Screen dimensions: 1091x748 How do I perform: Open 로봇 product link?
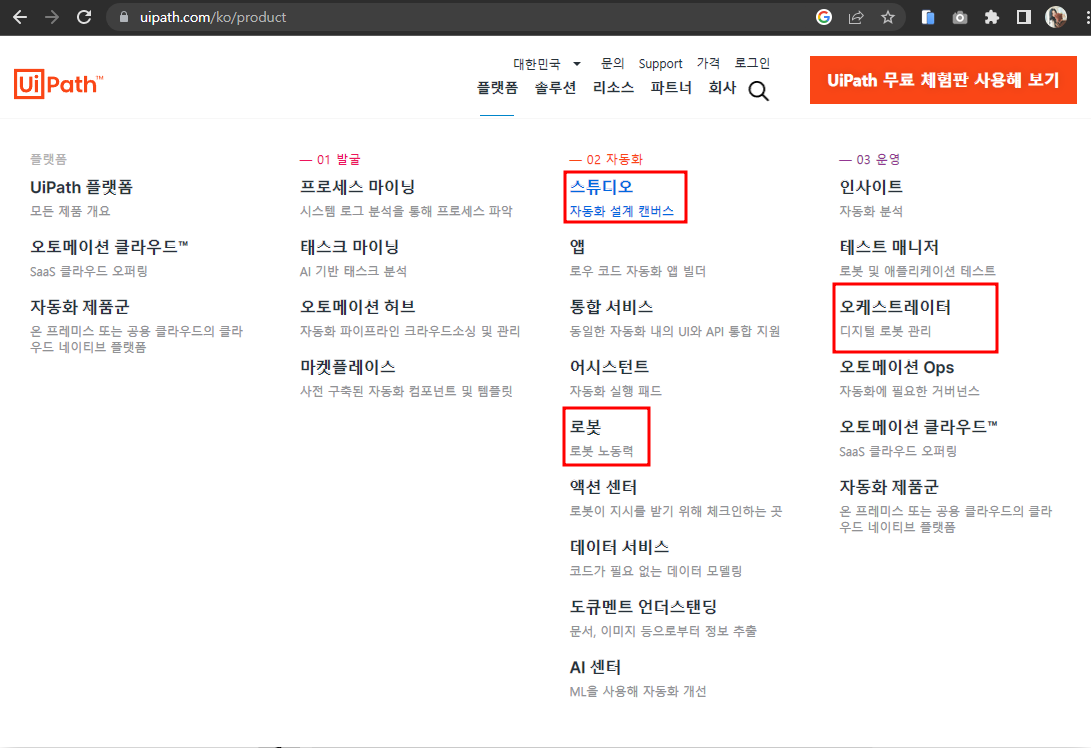point(585,427)
